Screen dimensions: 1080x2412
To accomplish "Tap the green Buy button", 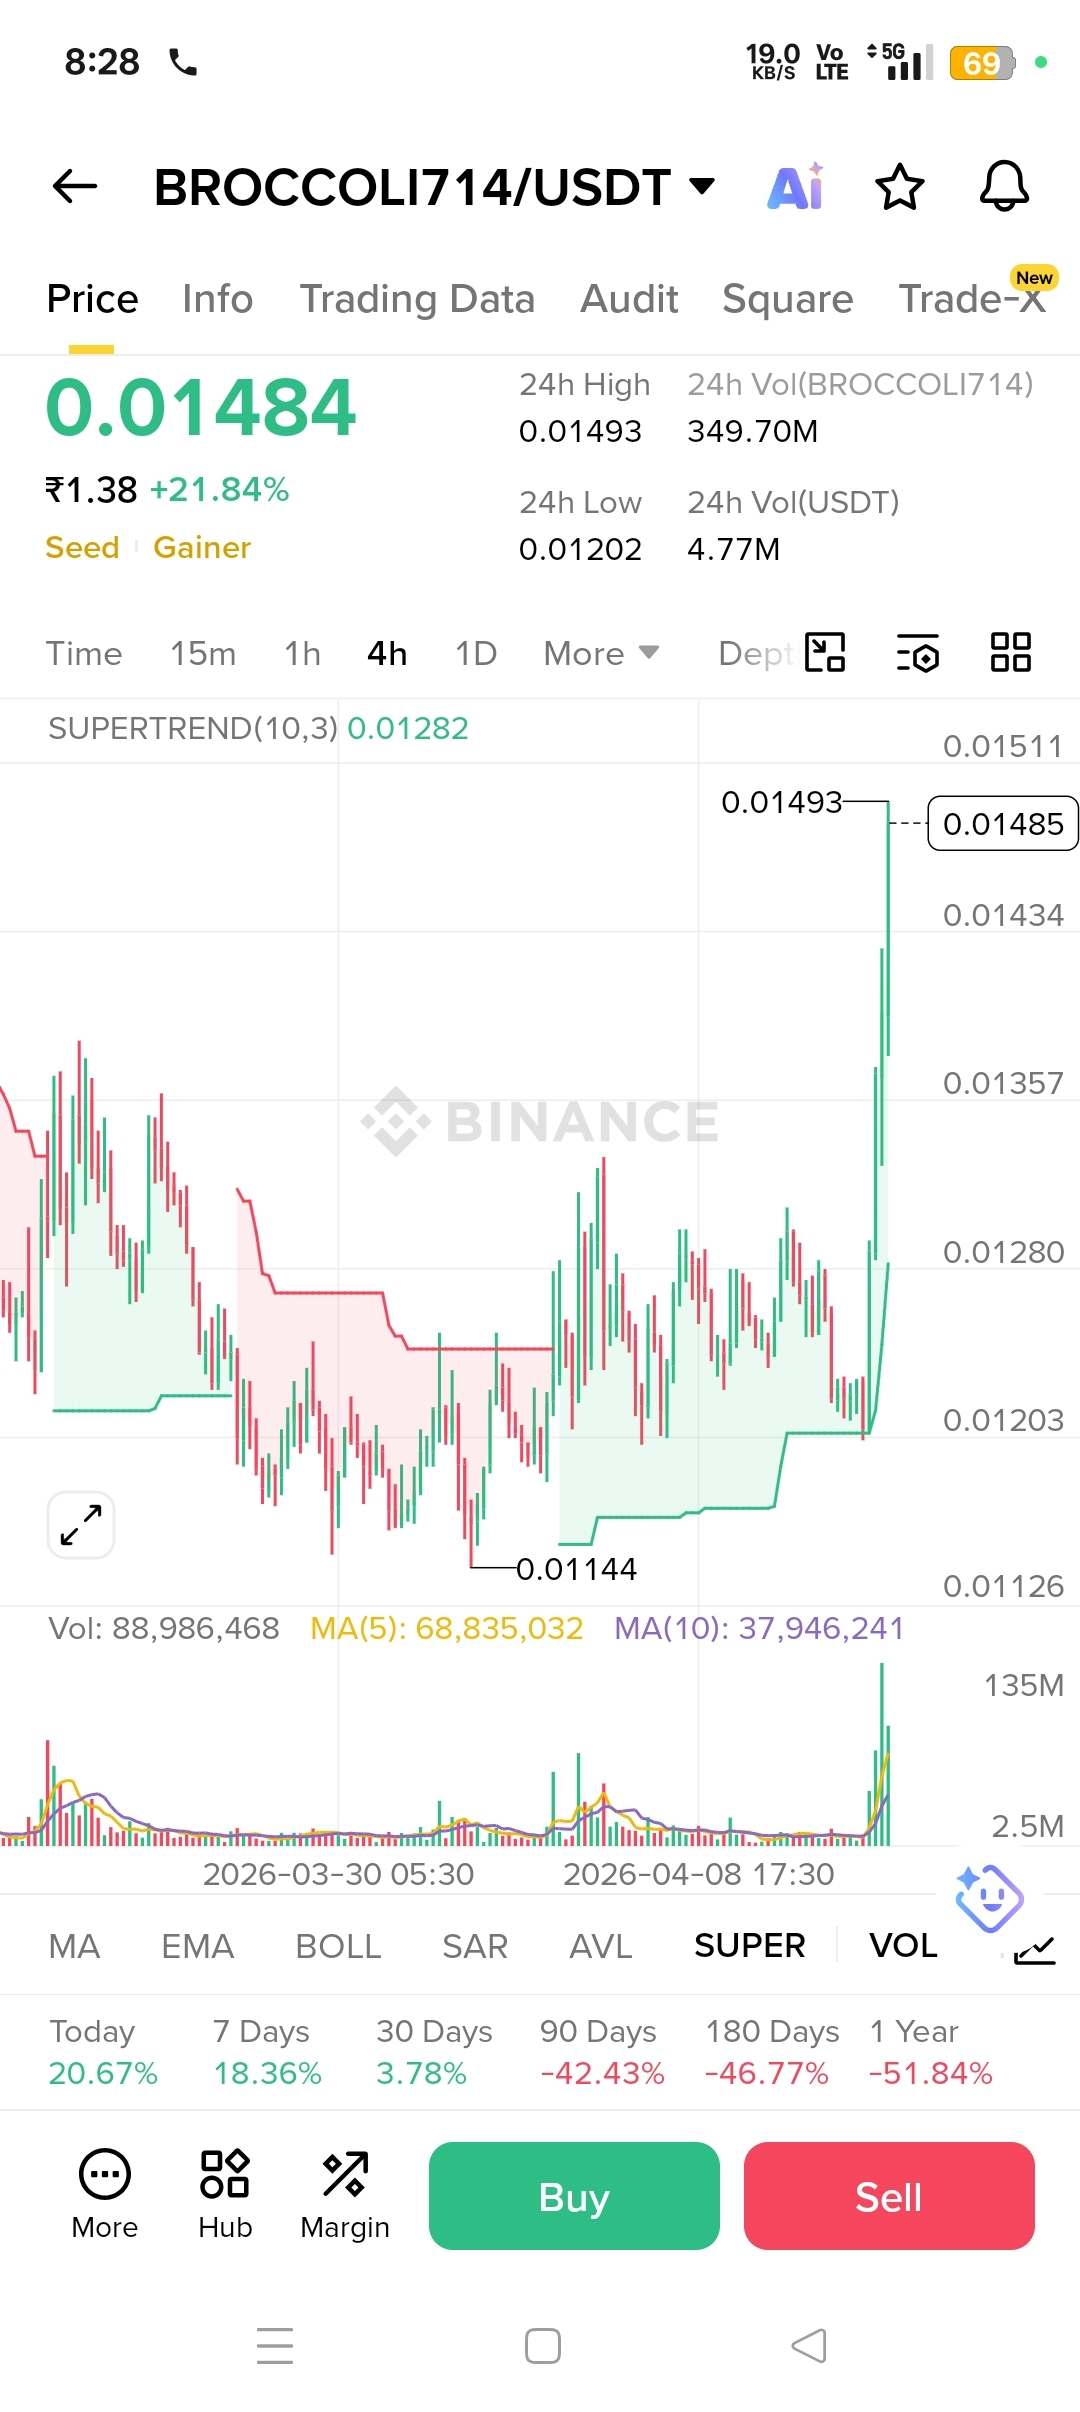I will click(x=574, y=2196).
